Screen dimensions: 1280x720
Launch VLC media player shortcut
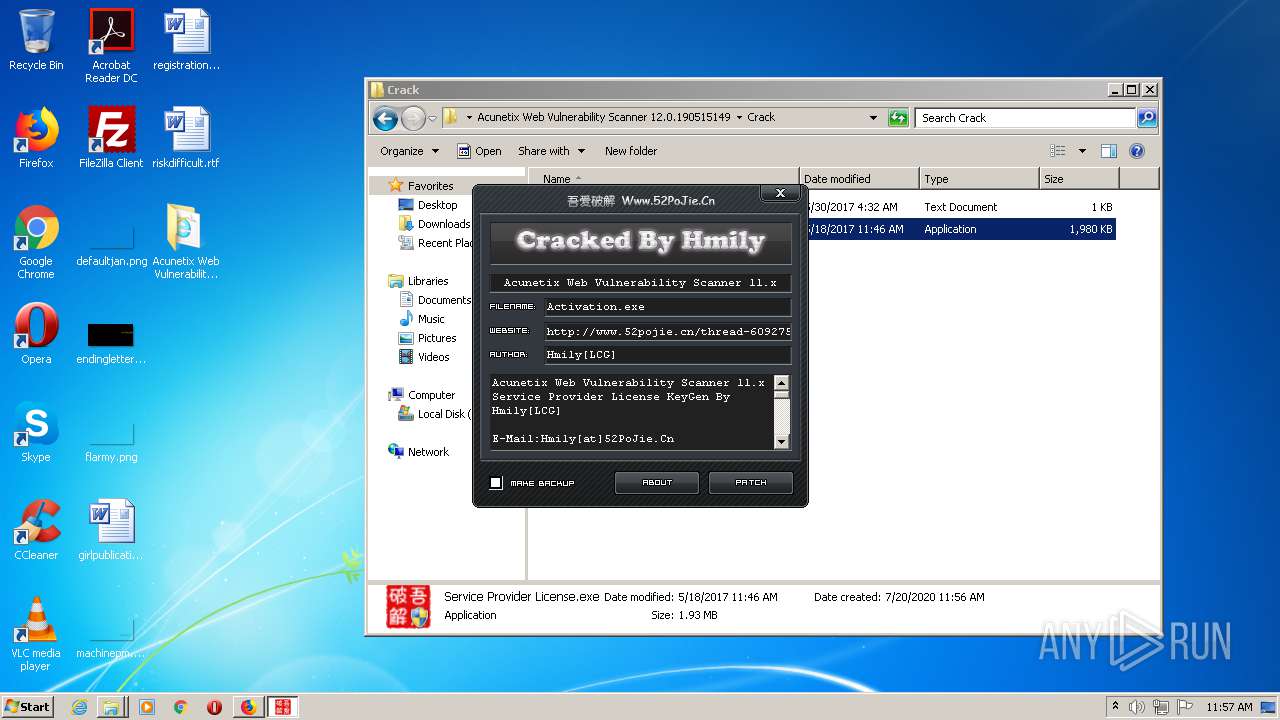36,634
